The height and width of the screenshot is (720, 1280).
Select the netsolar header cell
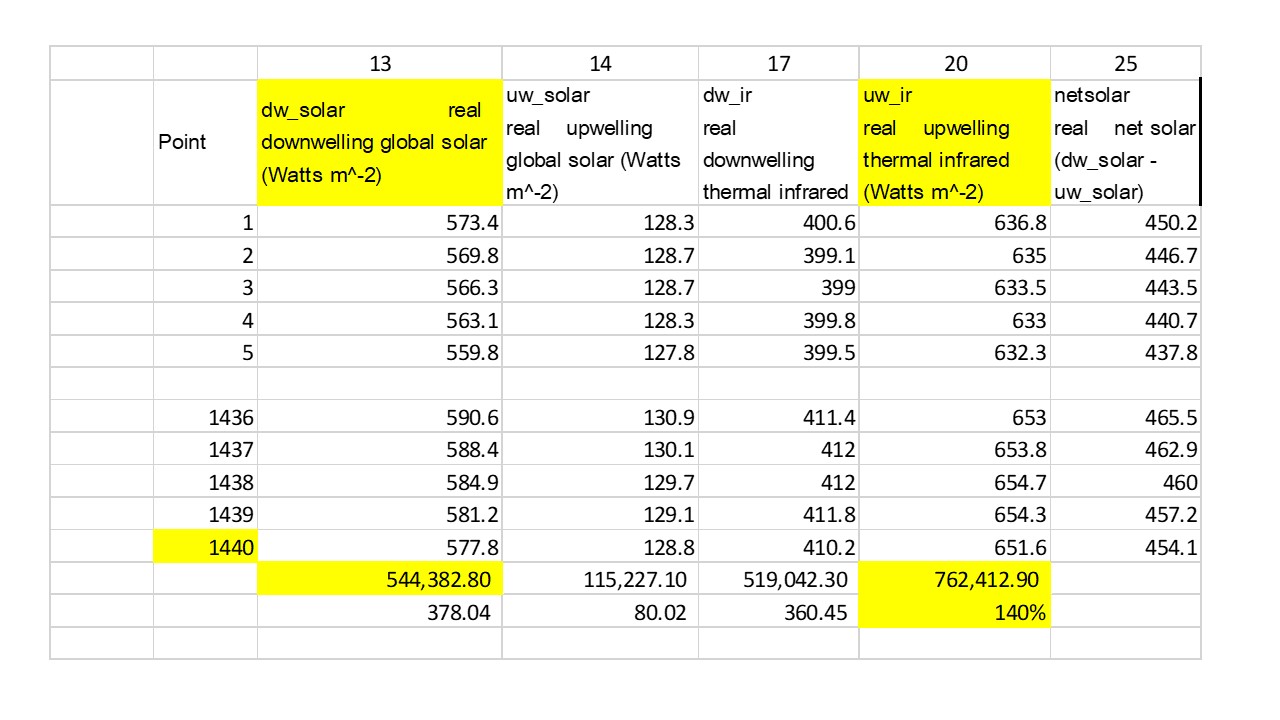point(1126,142)
